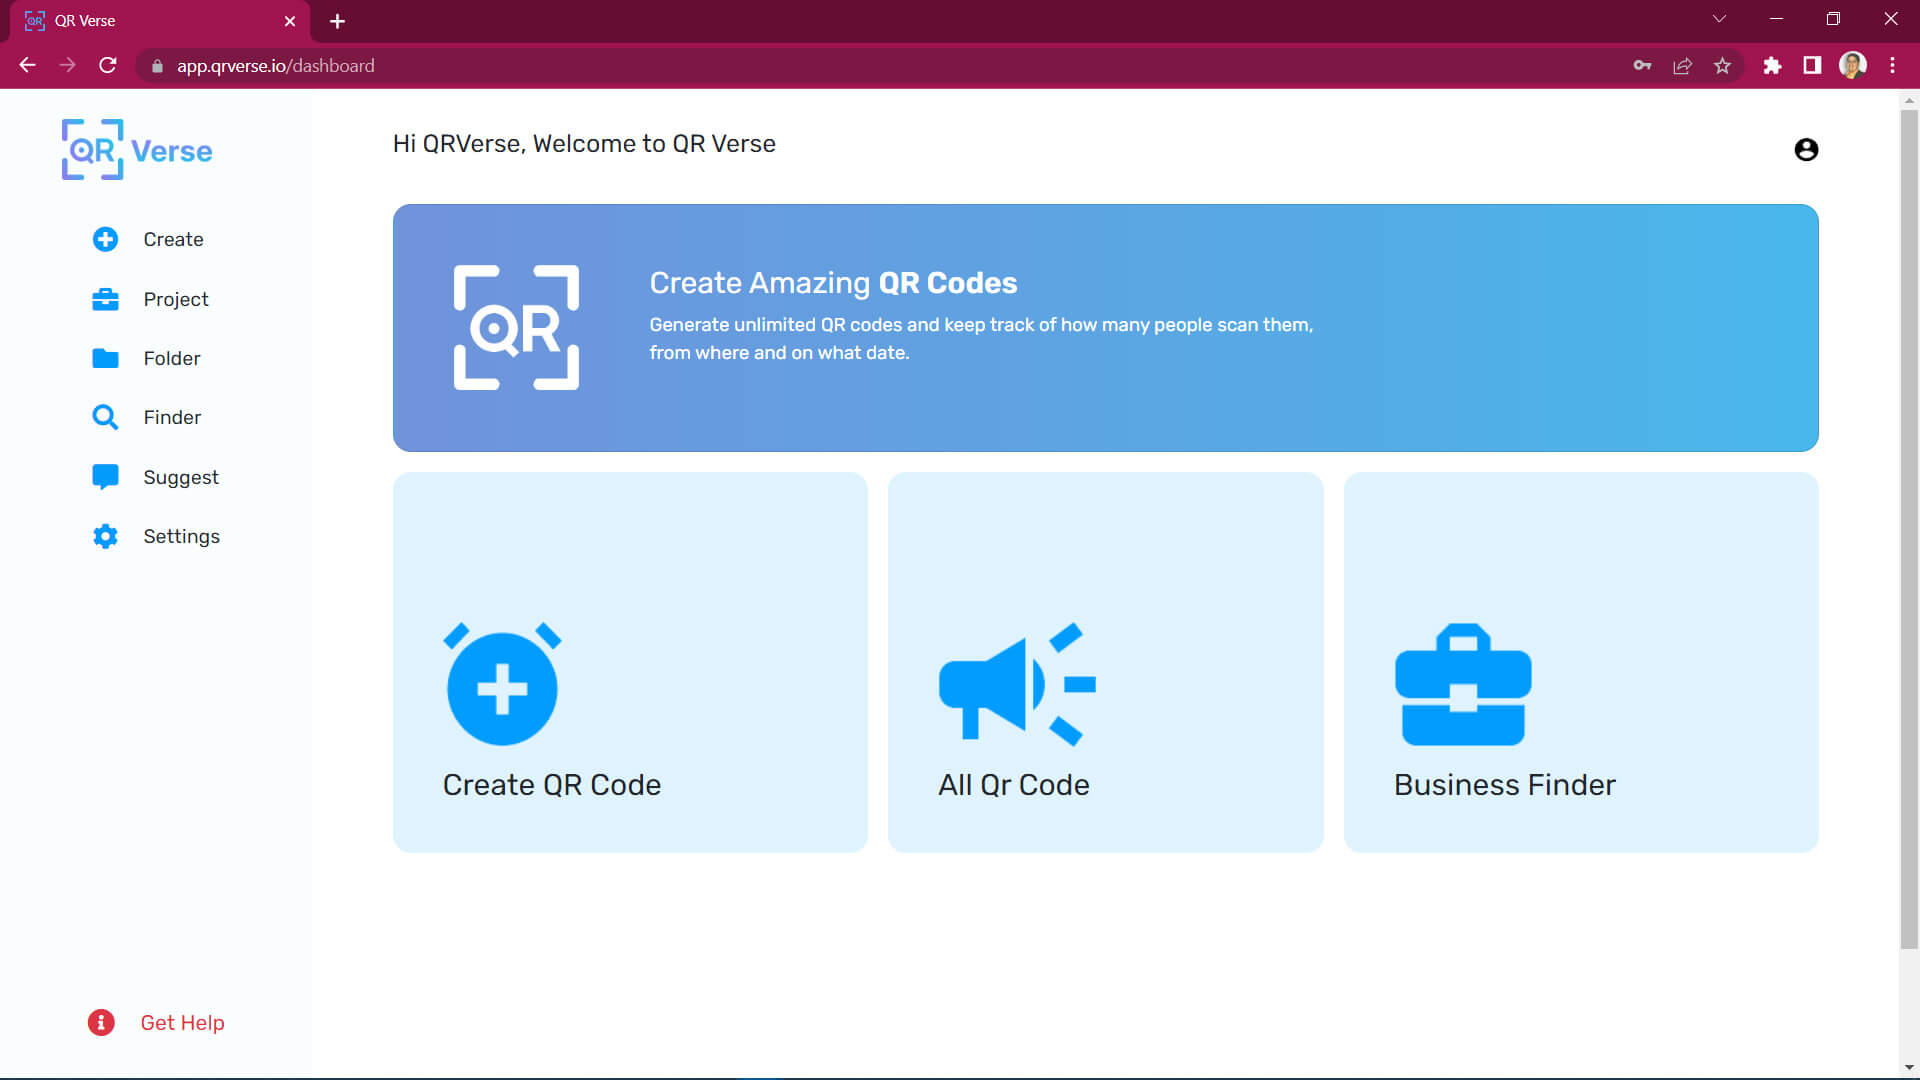Select Settings in sidebar menu

pos(182,536)
